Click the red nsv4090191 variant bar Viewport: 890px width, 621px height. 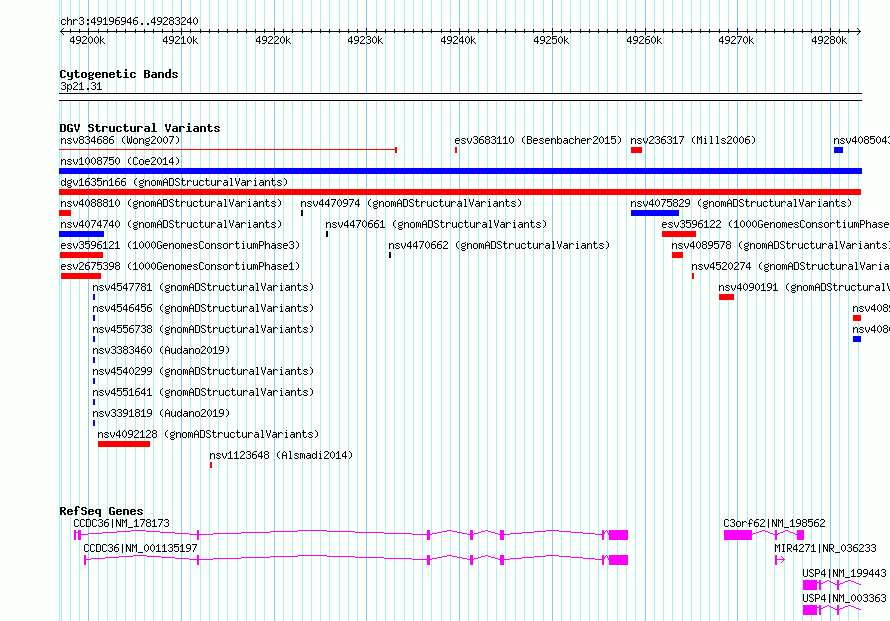click(727, 297)
